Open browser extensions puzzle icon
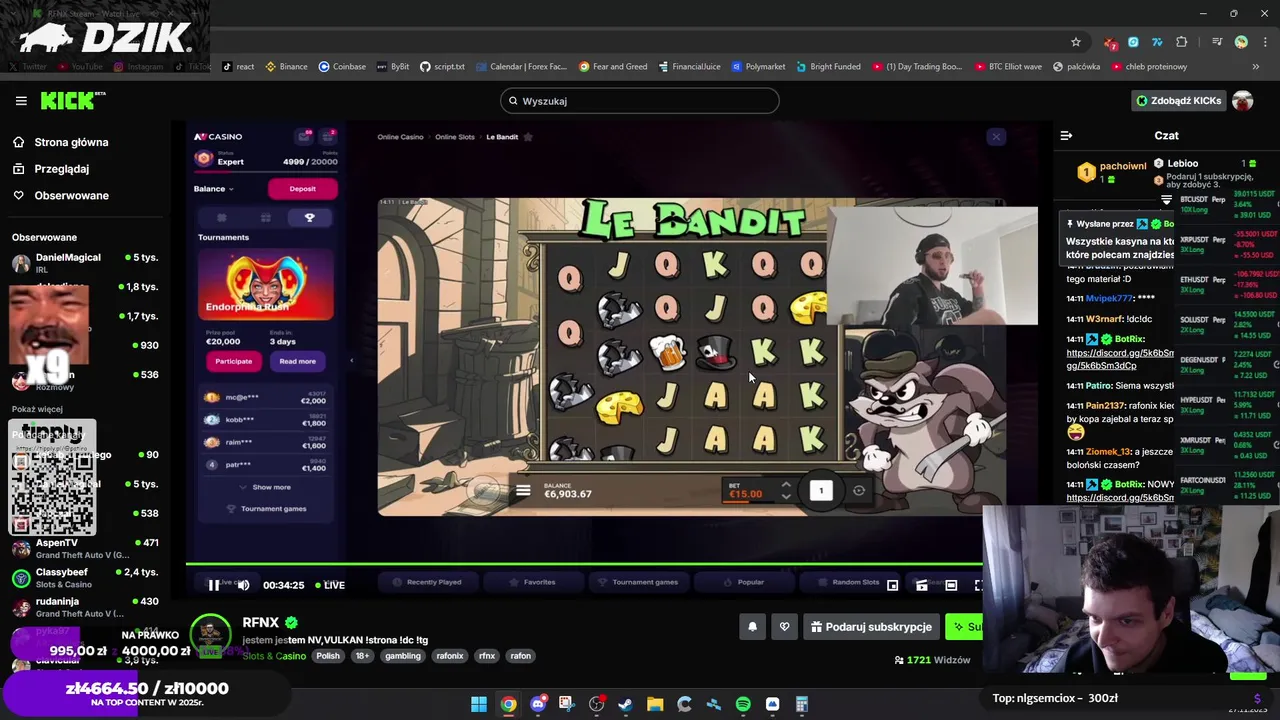This screenshot has height=720, width=1280. click(1182, 42)
